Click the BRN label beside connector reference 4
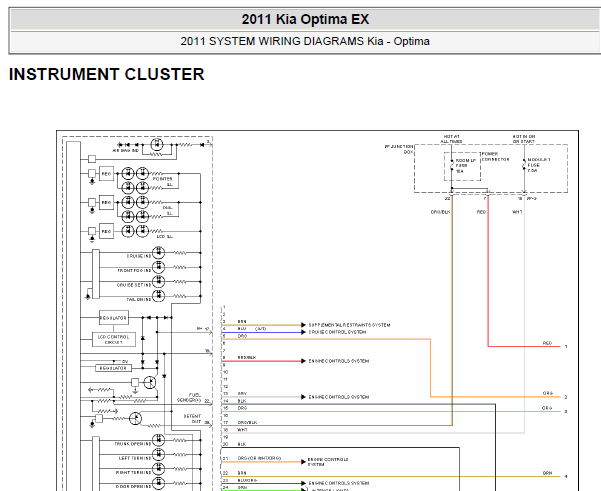This screenshot has height=491, width=601. [x=547, y=473]
